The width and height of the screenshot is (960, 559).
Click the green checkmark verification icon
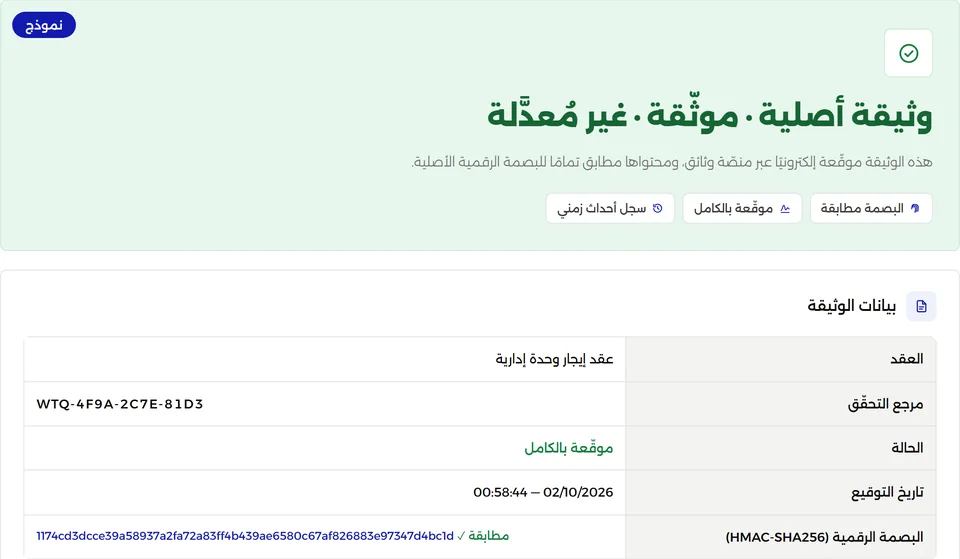click(908, 53)
